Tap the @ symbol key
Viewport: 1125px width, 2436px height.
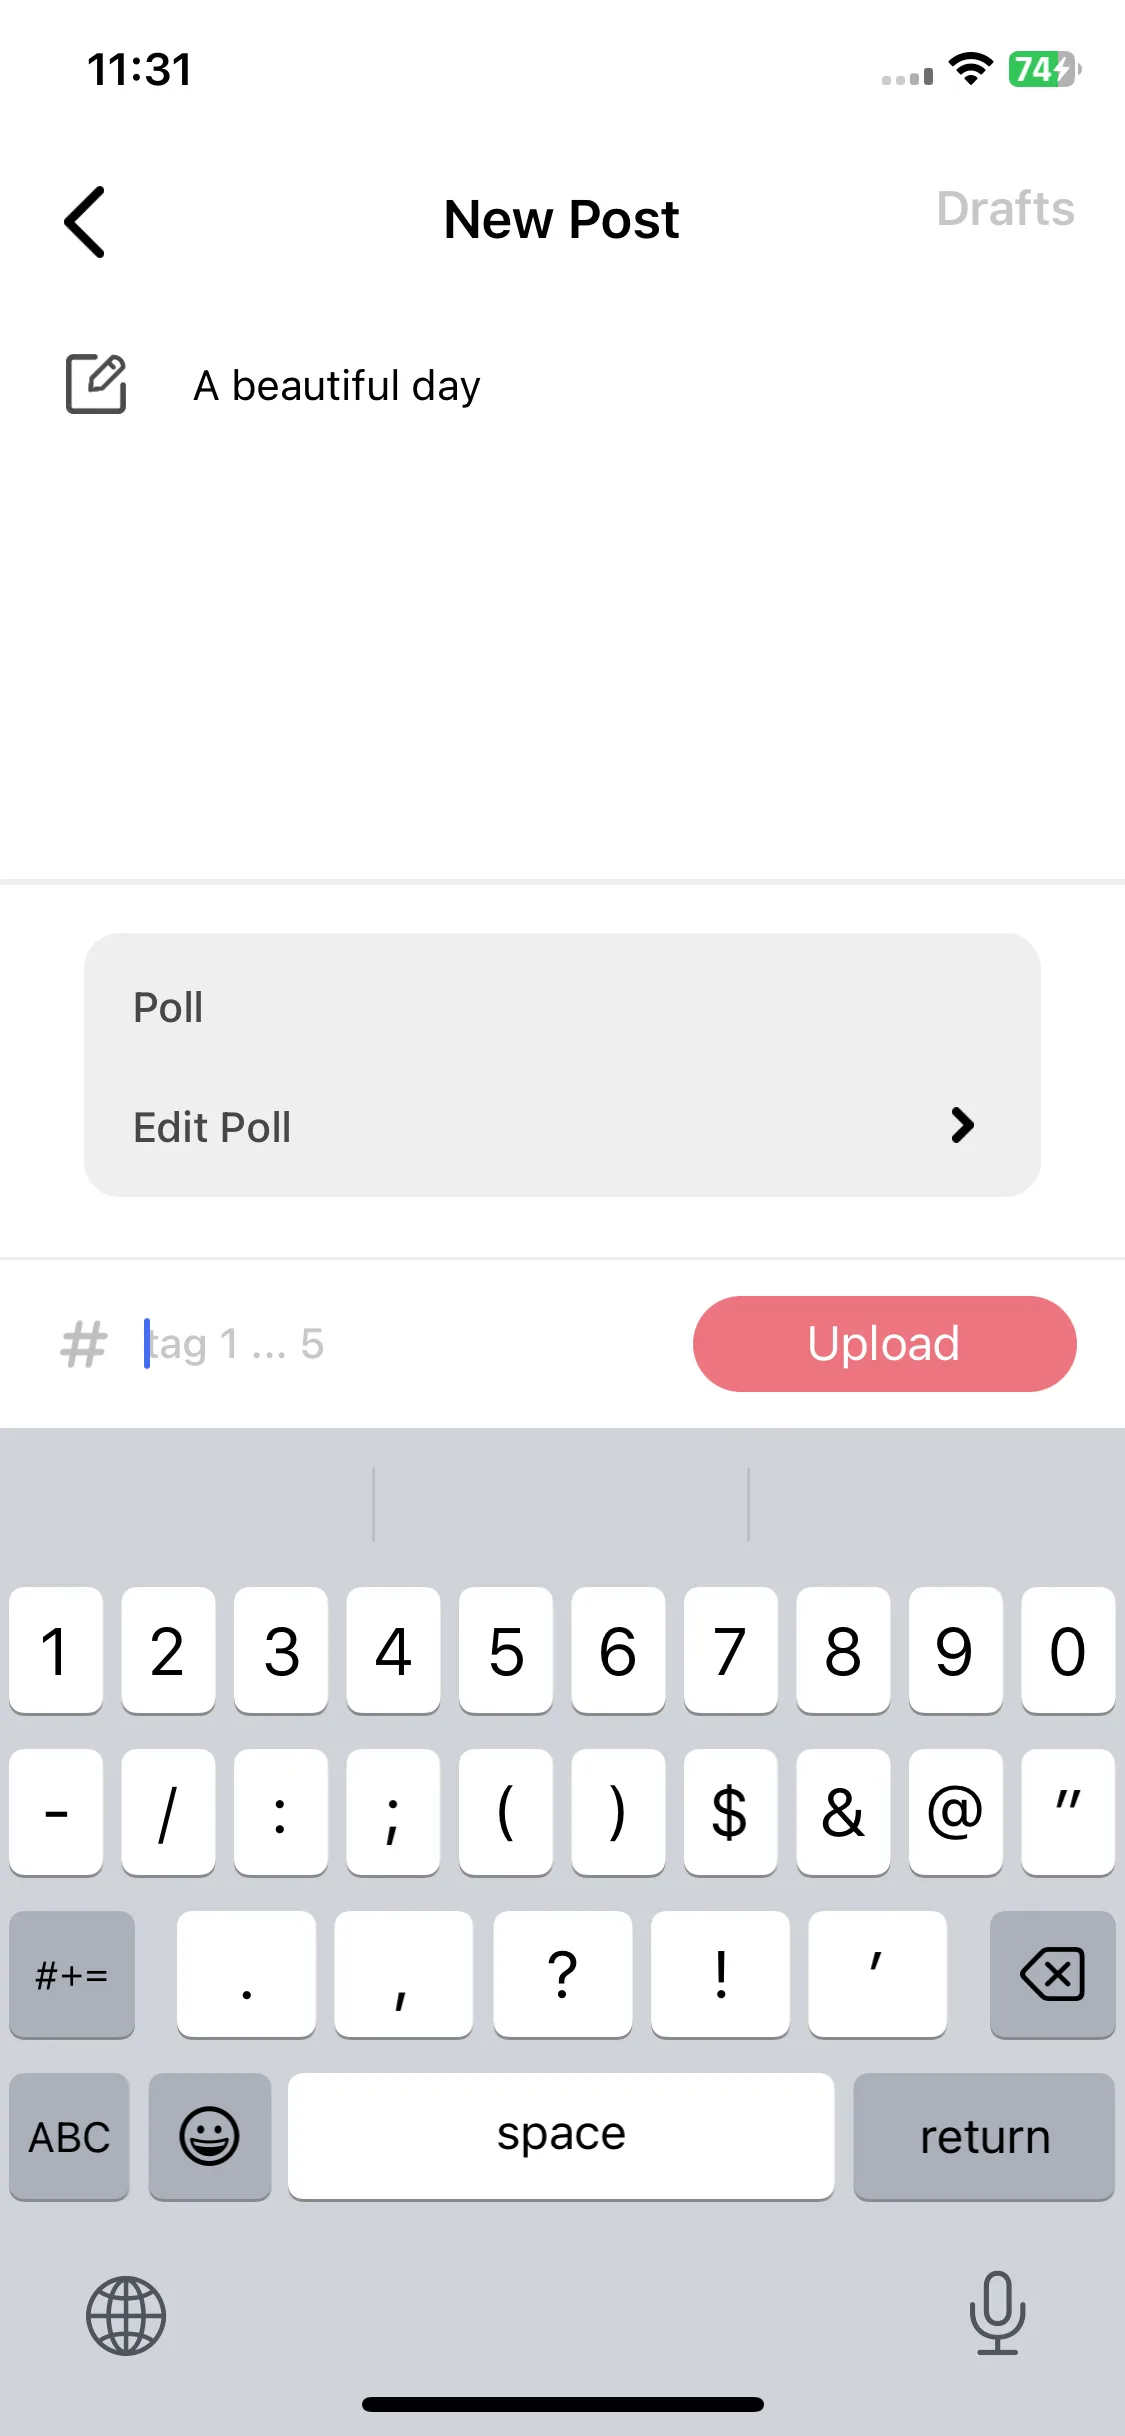click(955, 1812)
